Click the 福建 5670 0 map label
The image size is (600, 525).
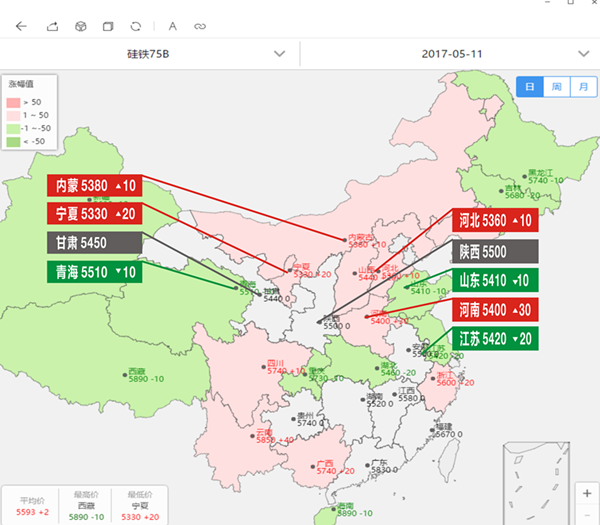(x=448, y=430)
